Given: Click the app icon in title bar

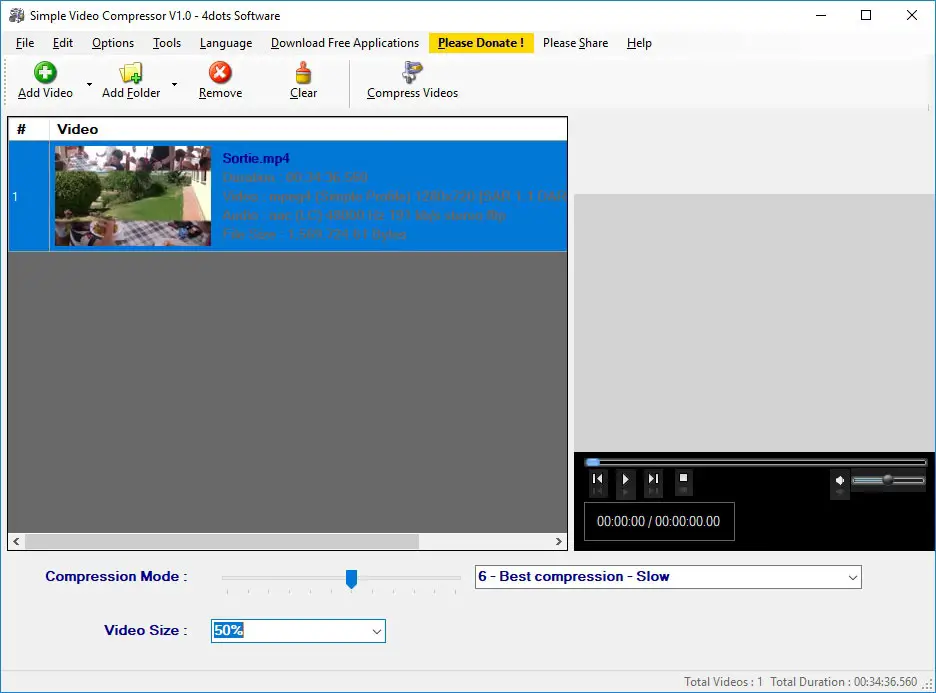Looking at the screenshot, I should point(17,16).
